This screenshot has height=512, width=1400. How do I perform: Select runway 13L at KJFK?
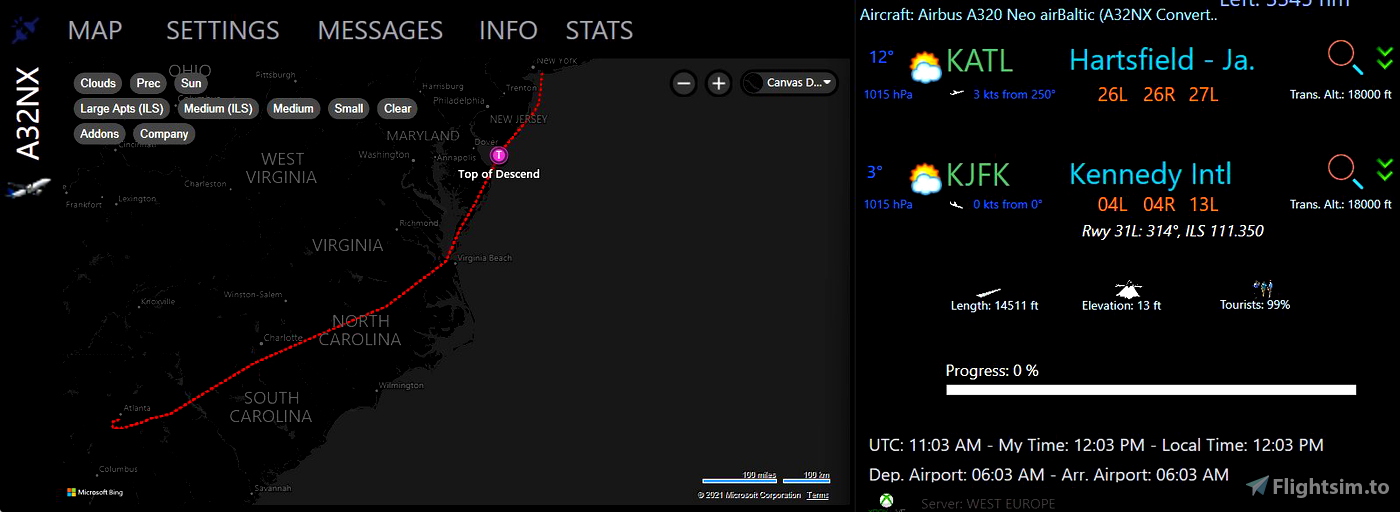(x=1203, y=205)
